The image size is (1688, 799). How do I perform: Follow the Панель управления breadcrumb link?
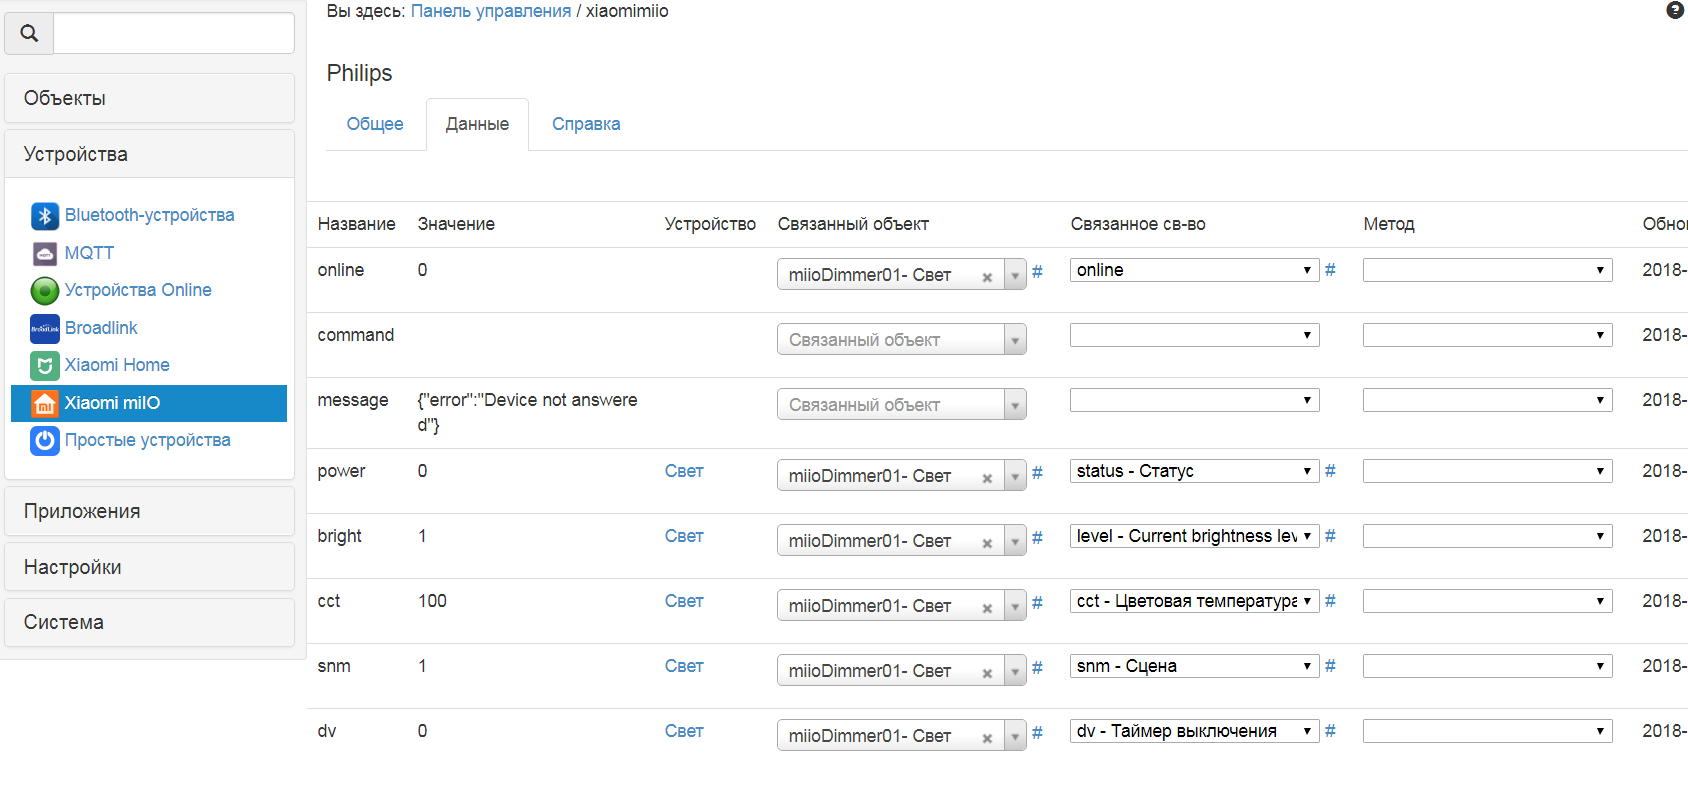(x=490, y=11)
